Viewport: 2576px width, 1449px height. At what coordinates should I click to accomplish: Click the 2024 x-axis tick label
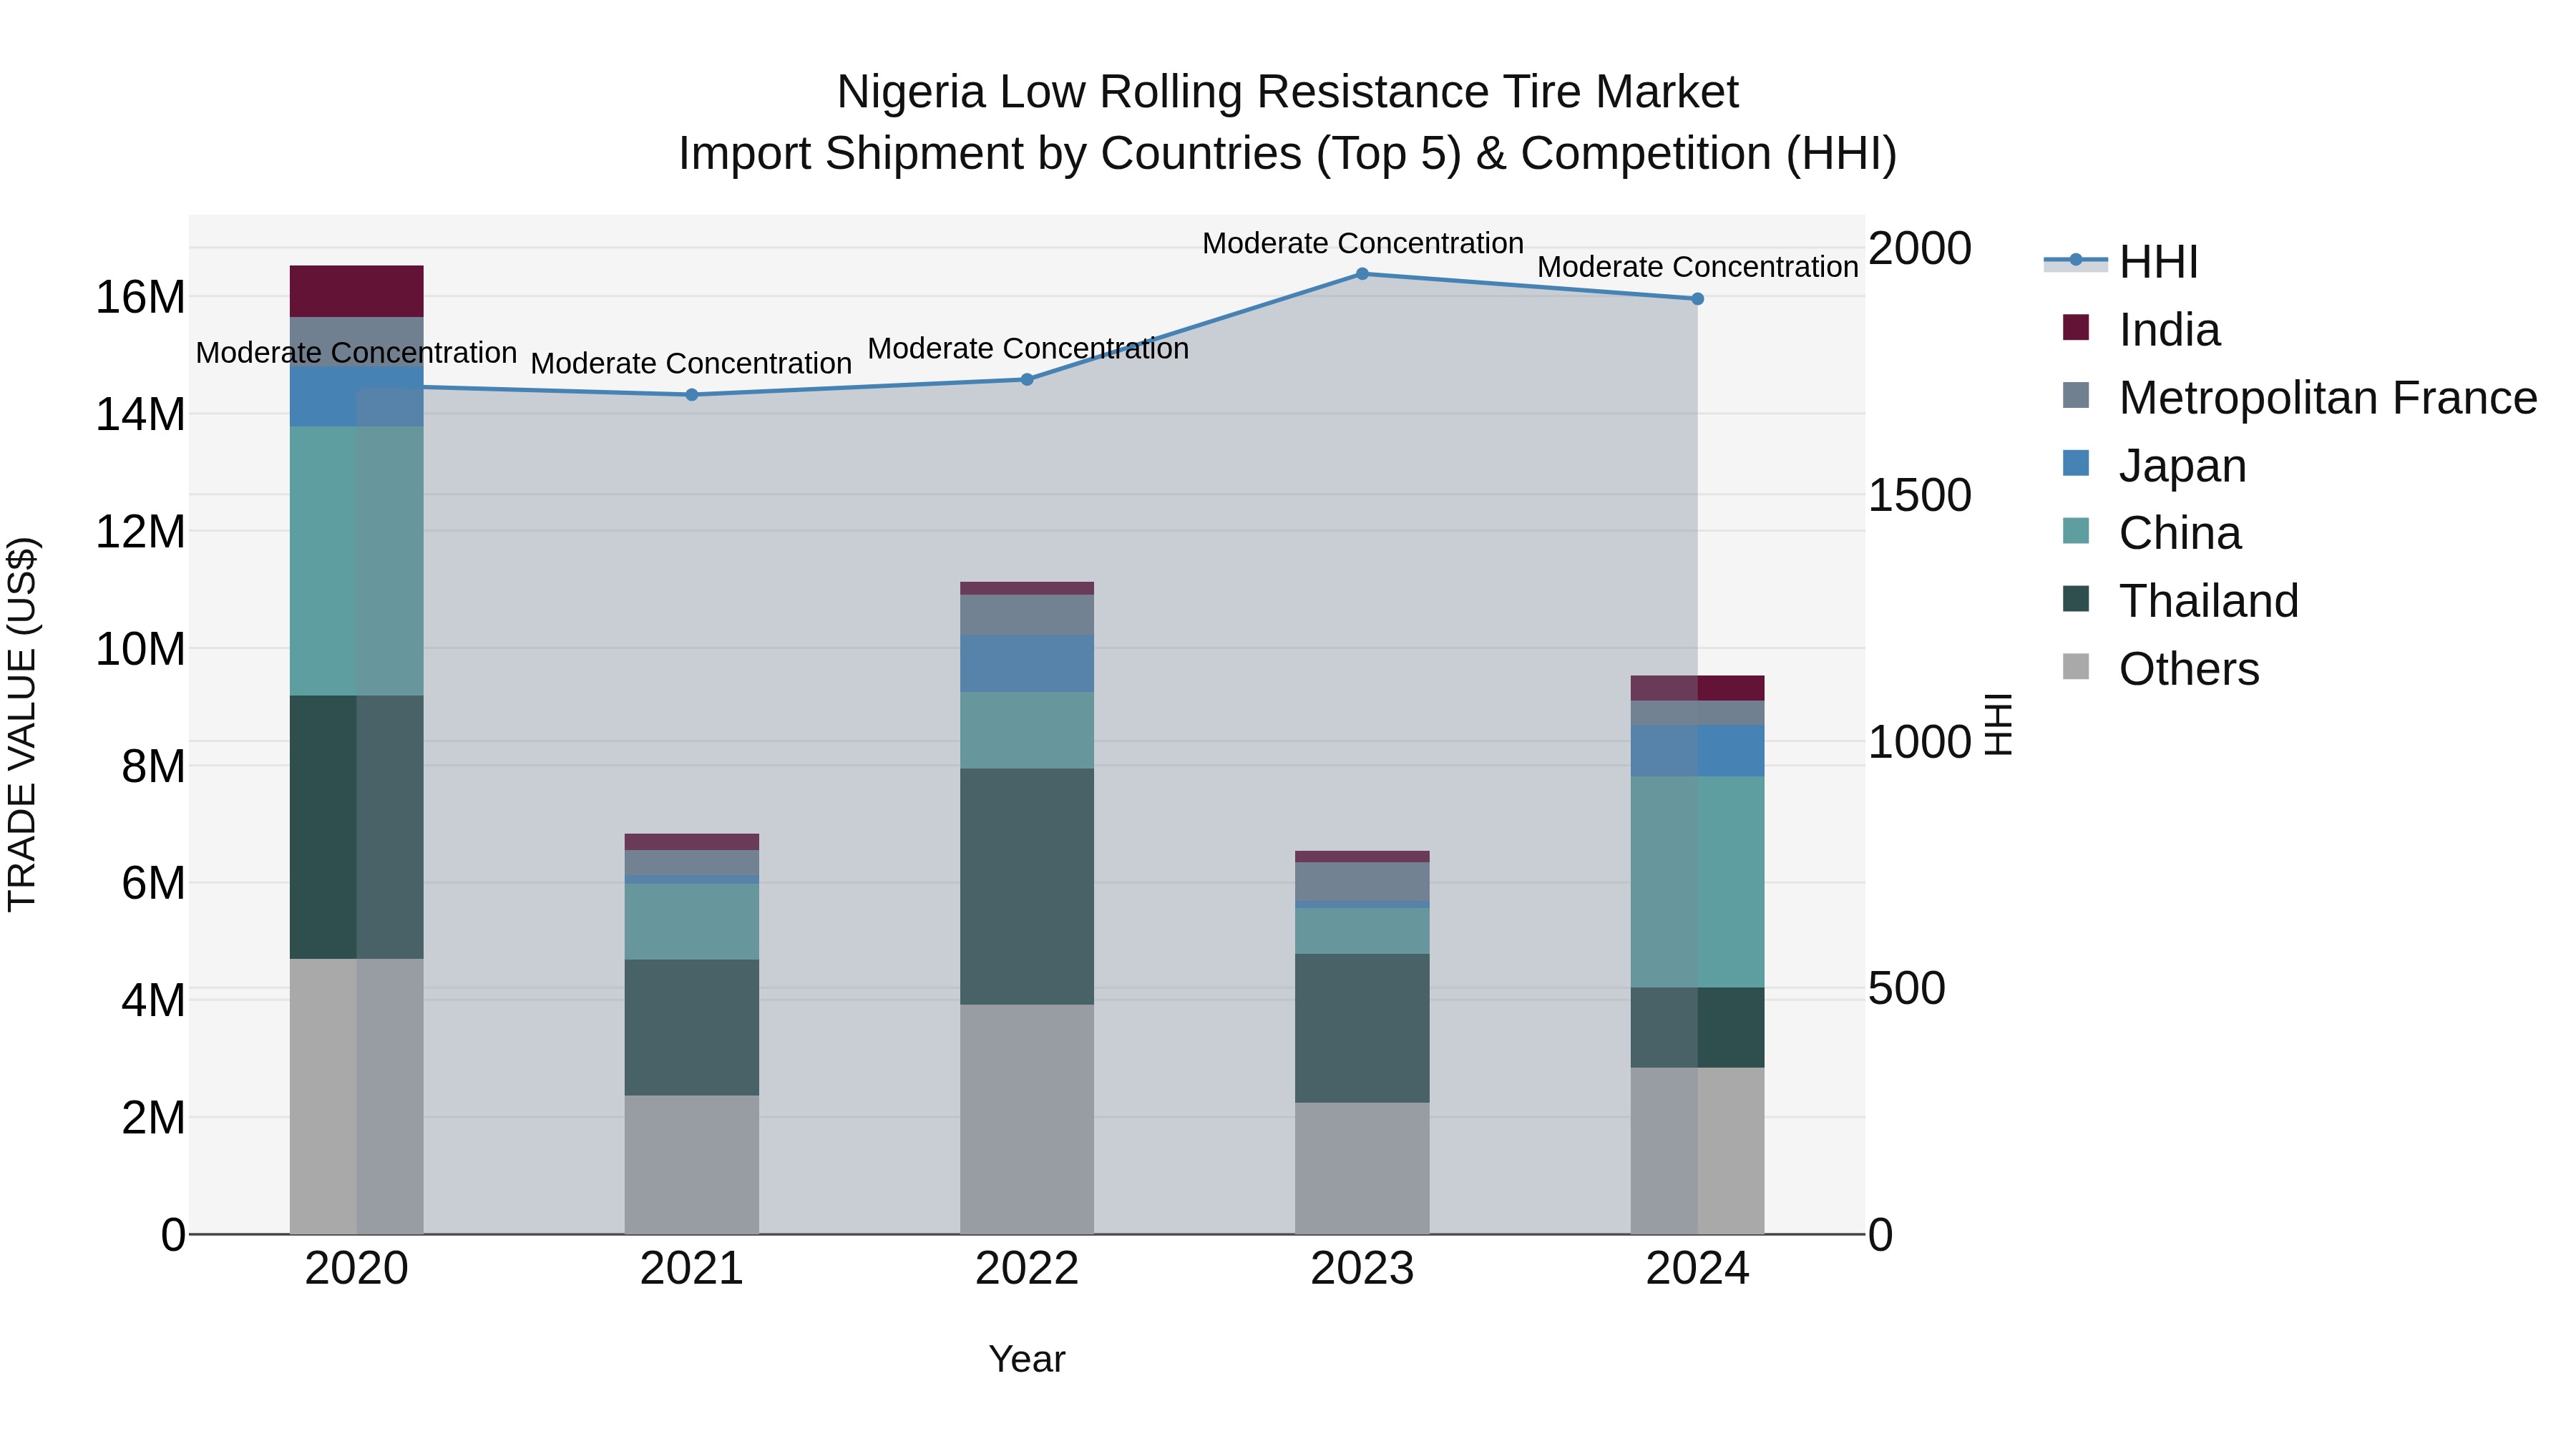pyautogui.click(x=1697, y=1269)
